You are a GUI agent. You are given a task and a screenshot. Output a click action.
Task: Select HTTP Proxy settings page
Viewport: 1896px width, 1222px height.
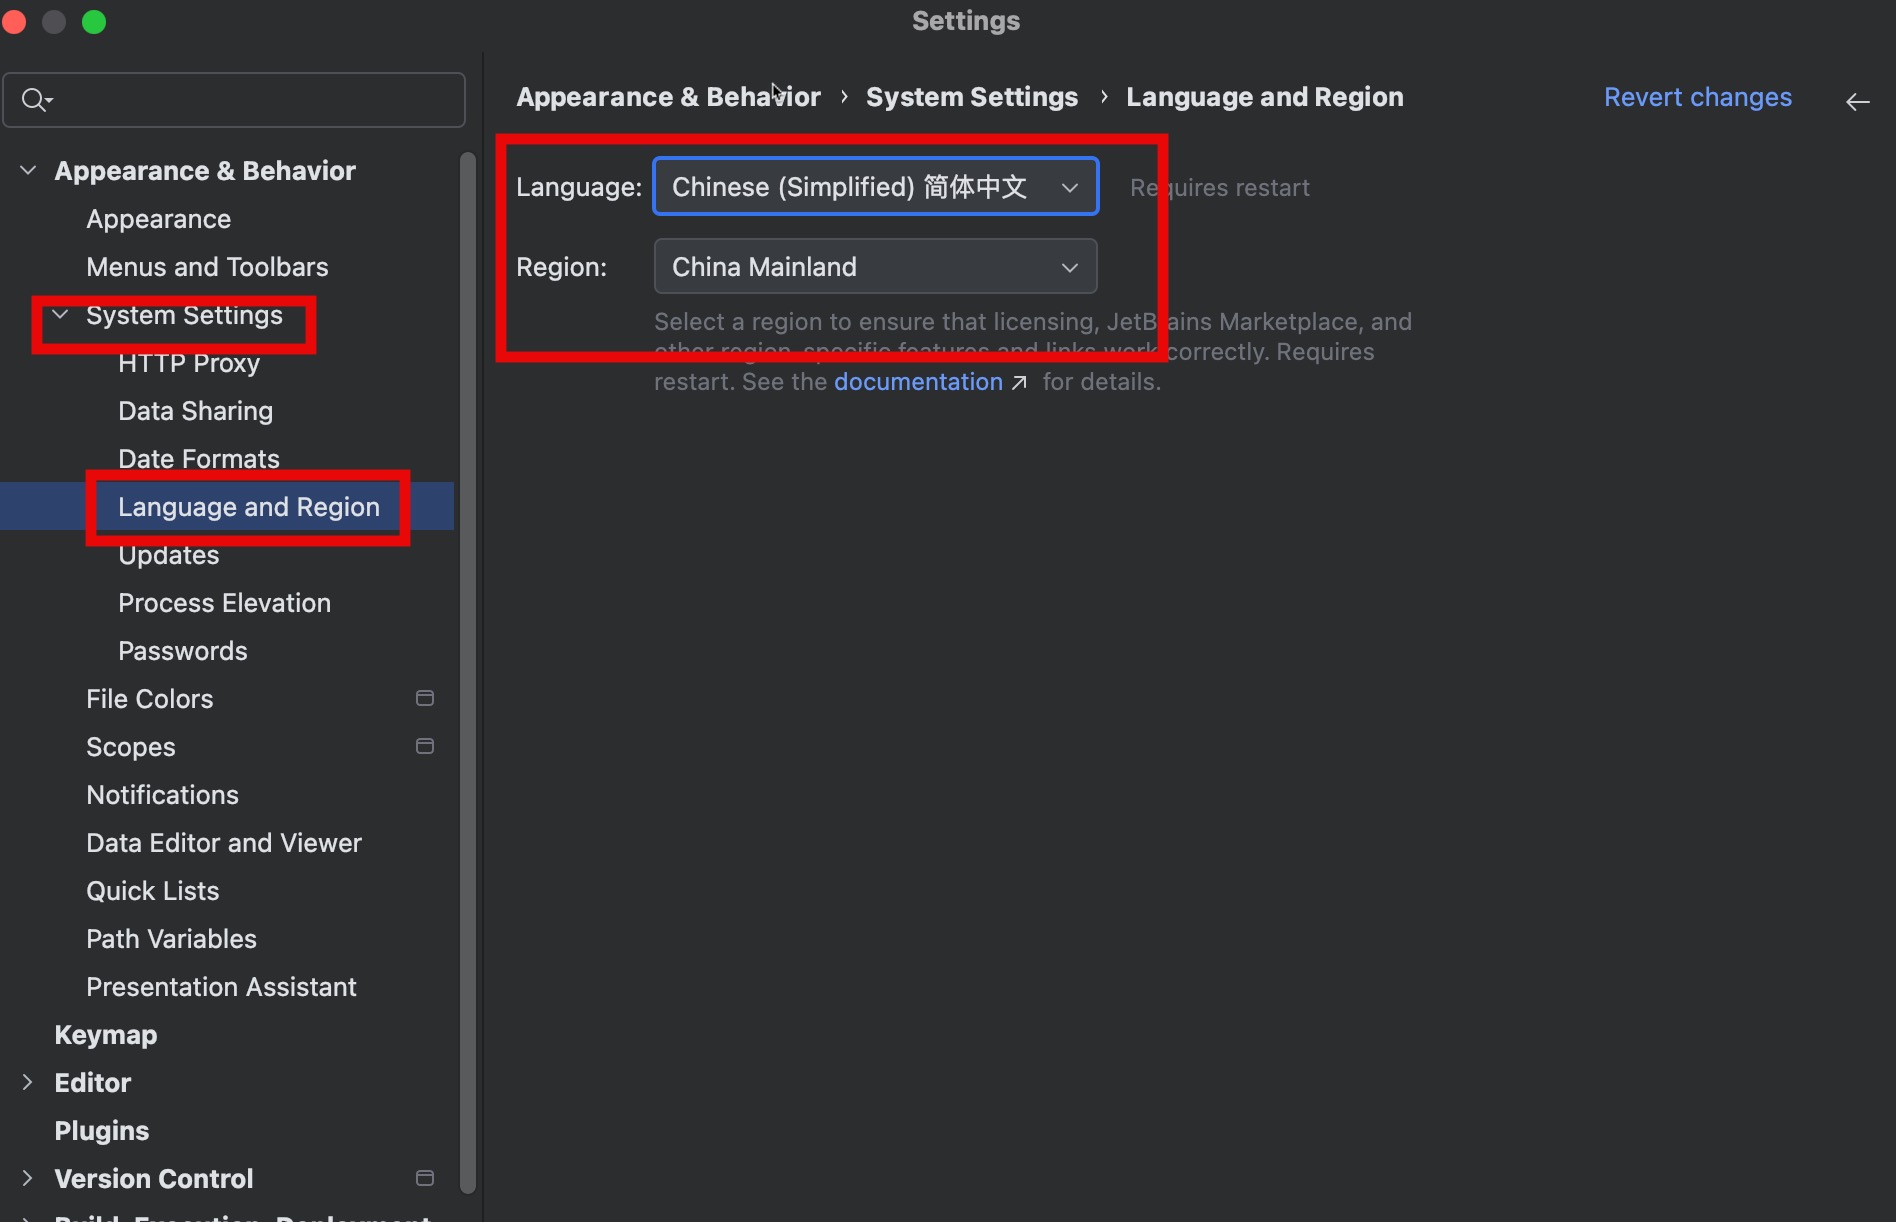[x=189, y=363]
